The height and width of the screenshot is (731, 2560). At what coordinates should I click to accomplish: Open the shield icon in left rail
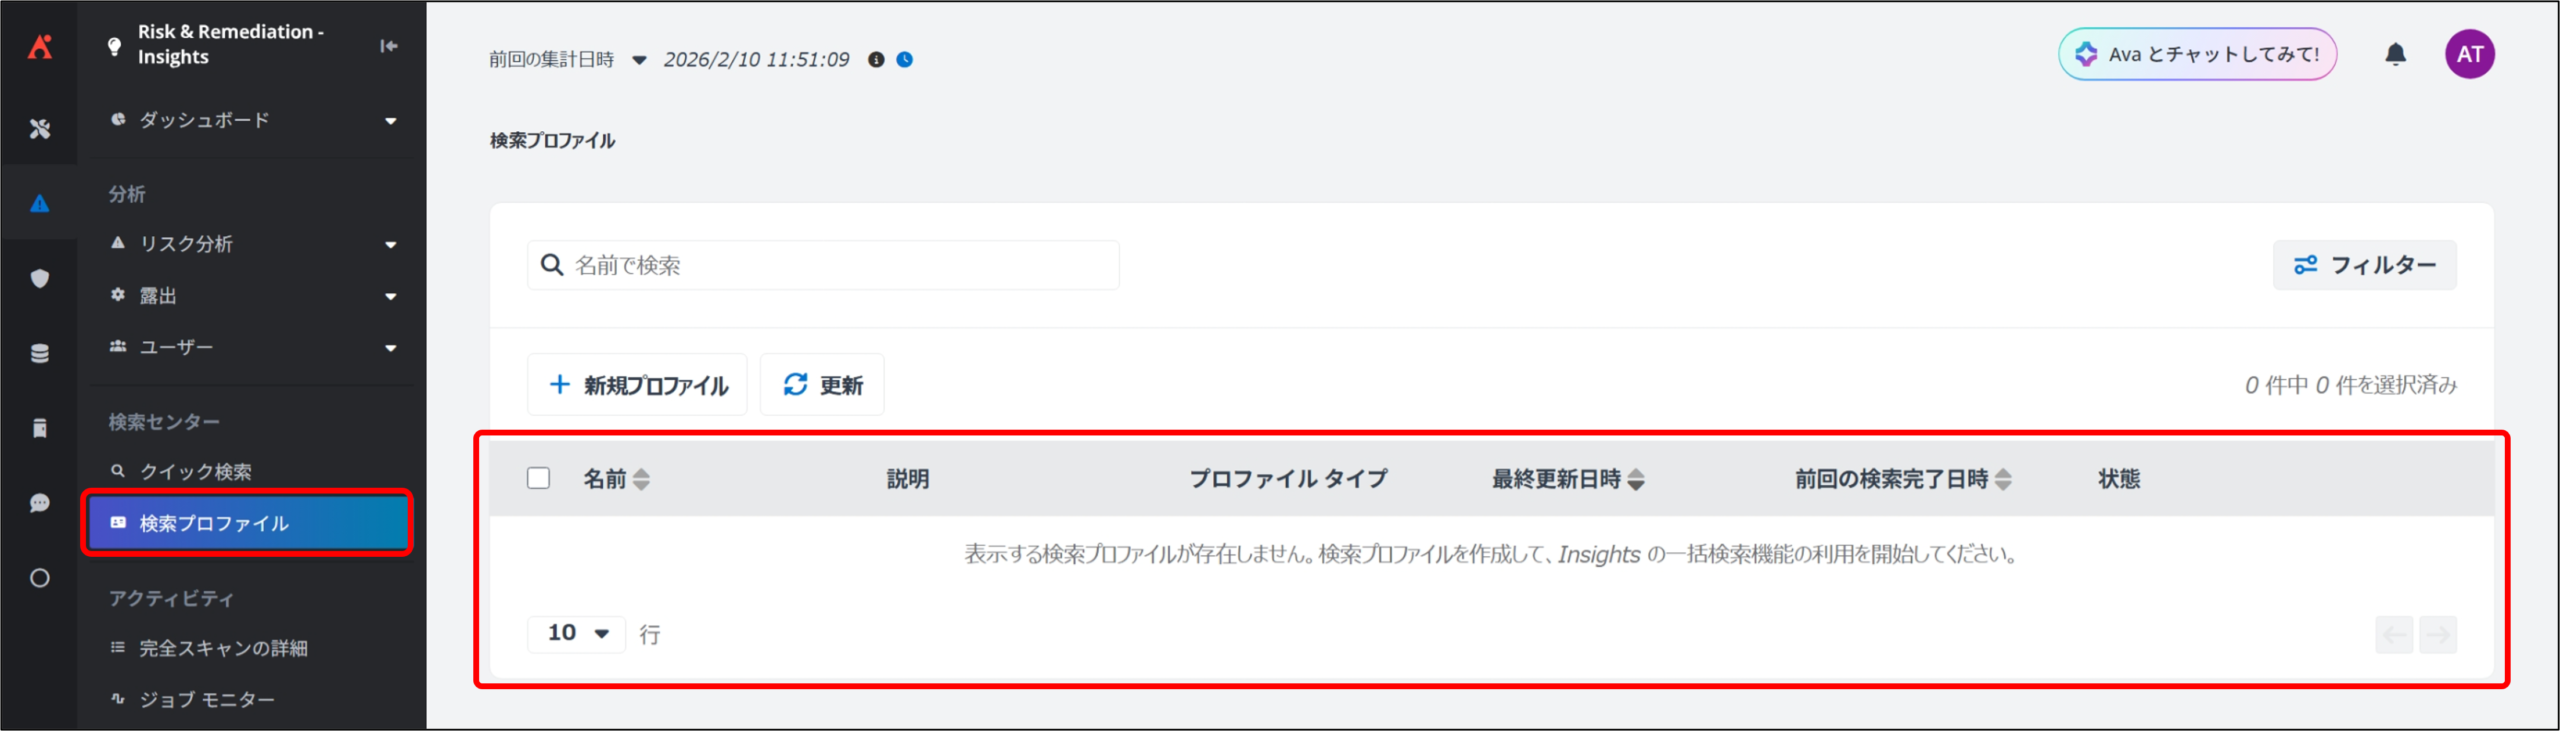coord(40,278)
